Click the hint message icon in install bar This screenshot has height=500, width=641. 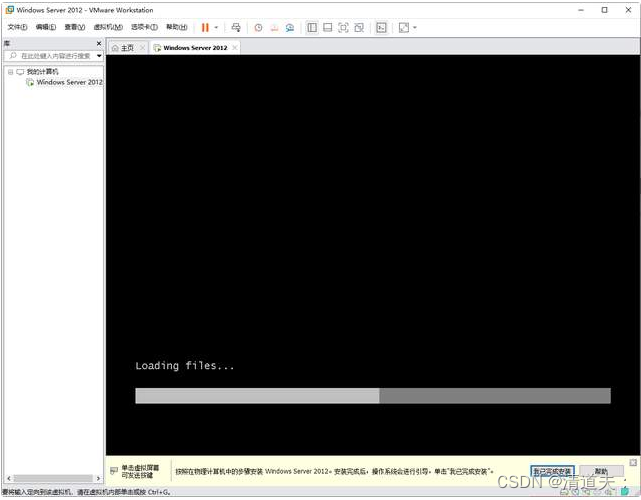click(114, 471)
